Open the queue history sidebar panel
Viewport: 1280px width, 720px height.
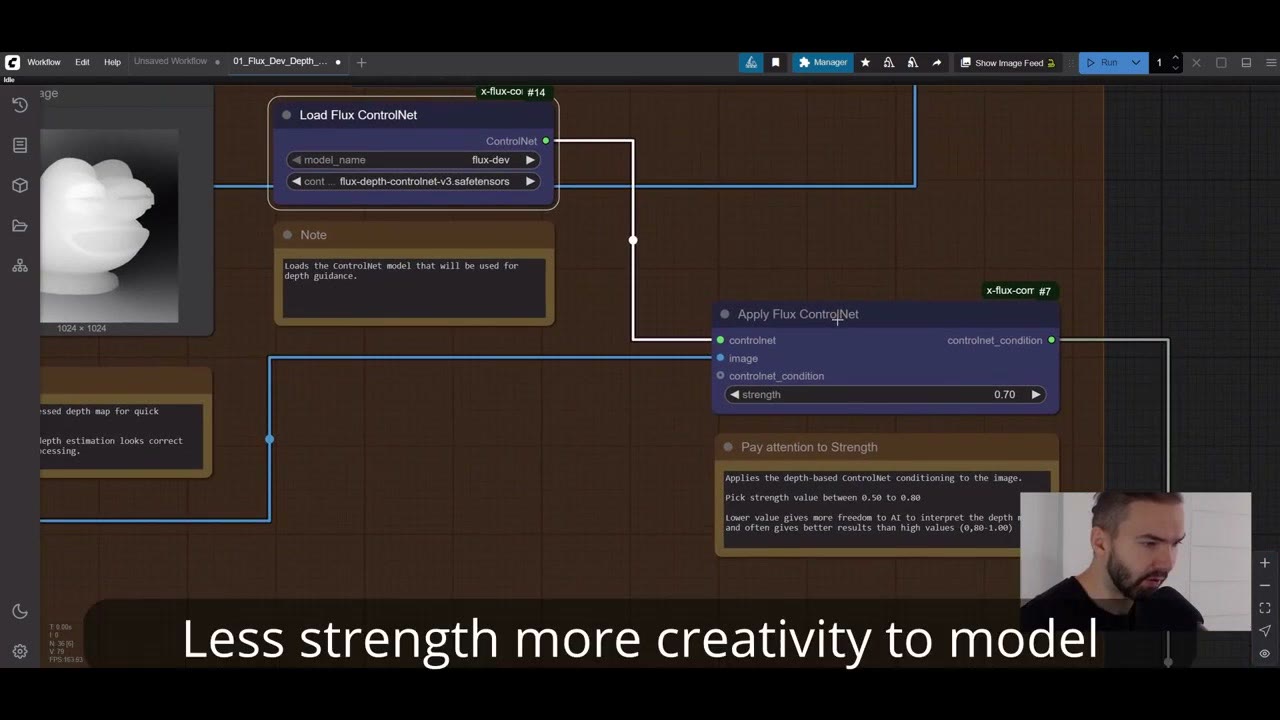point(20,105)
